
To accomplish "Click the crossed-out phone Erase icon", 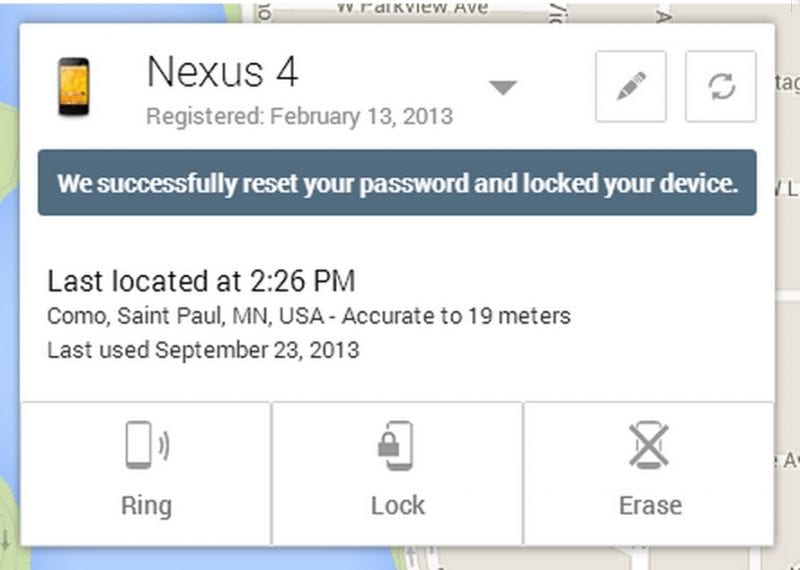I will [x=649, y=445].
